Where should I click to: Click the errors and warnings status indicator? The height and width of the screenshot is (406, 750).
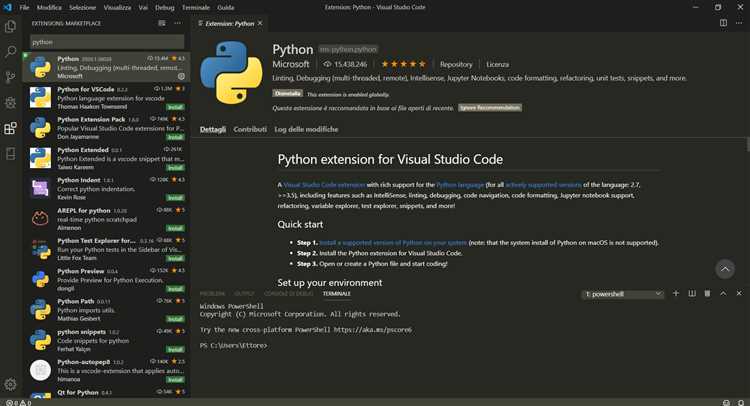coord(19,403)
